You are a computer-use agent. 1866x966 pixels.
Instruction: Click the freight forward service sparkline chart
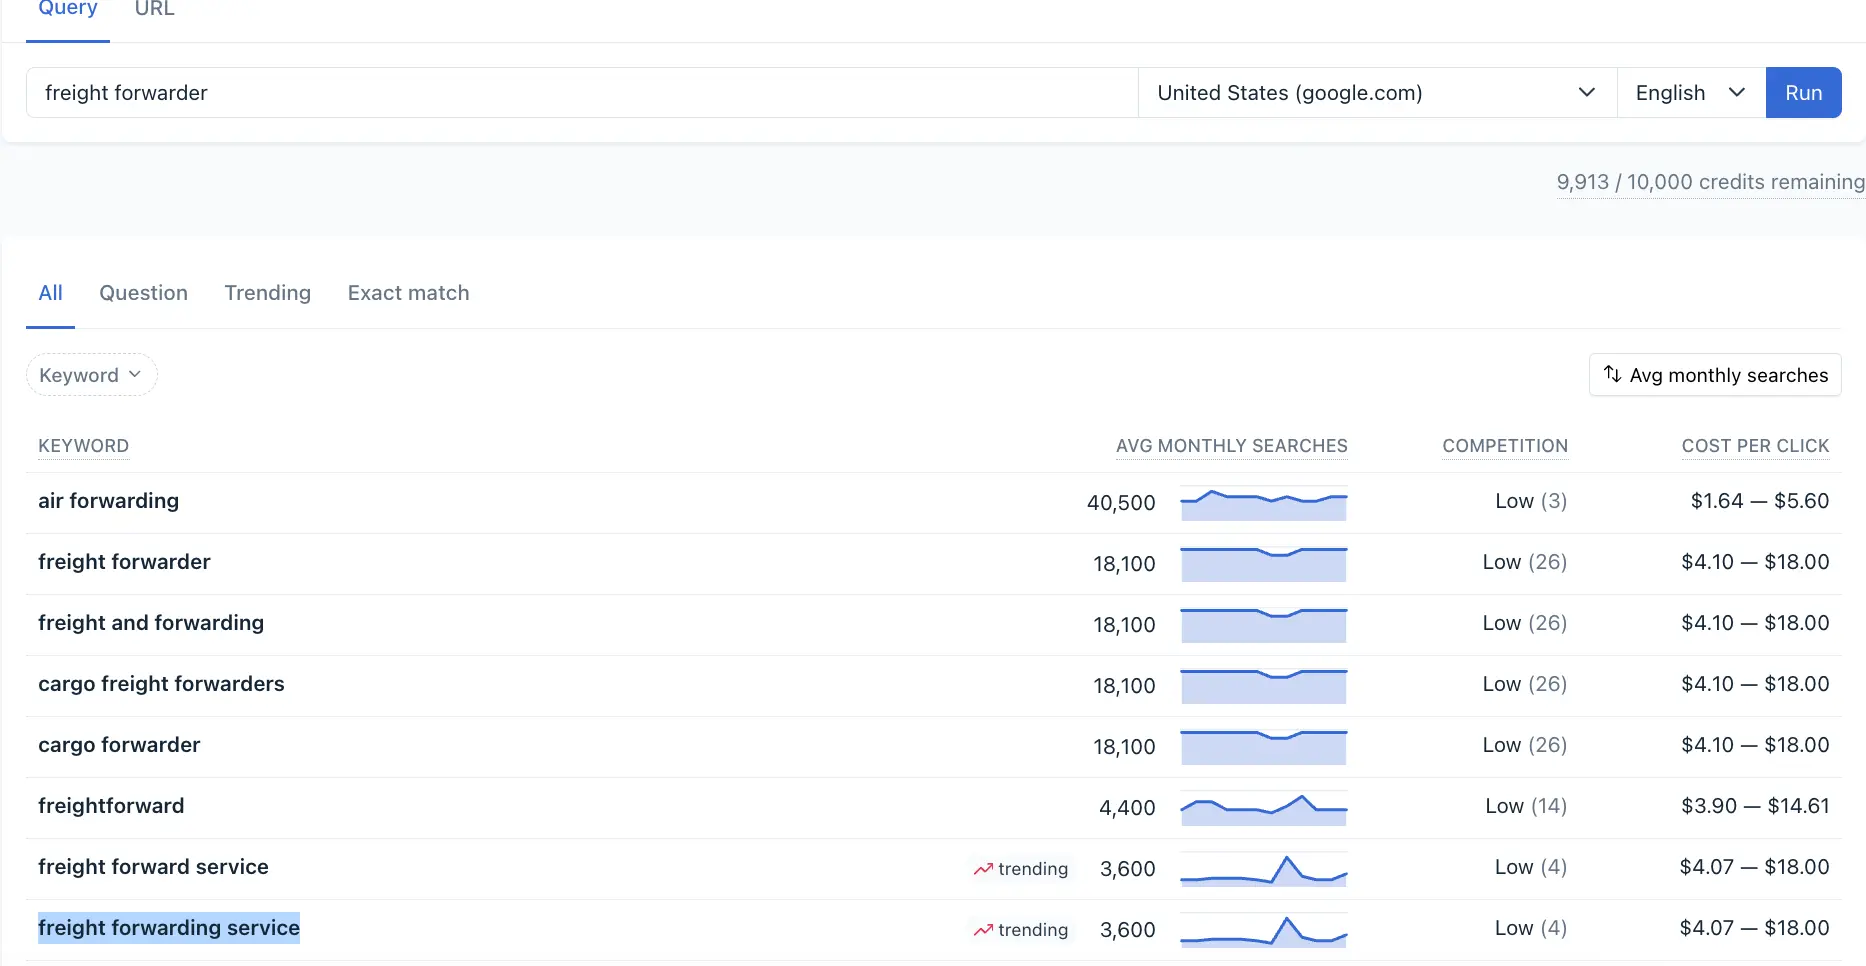pyautogui.click(x=1263, y=869)
